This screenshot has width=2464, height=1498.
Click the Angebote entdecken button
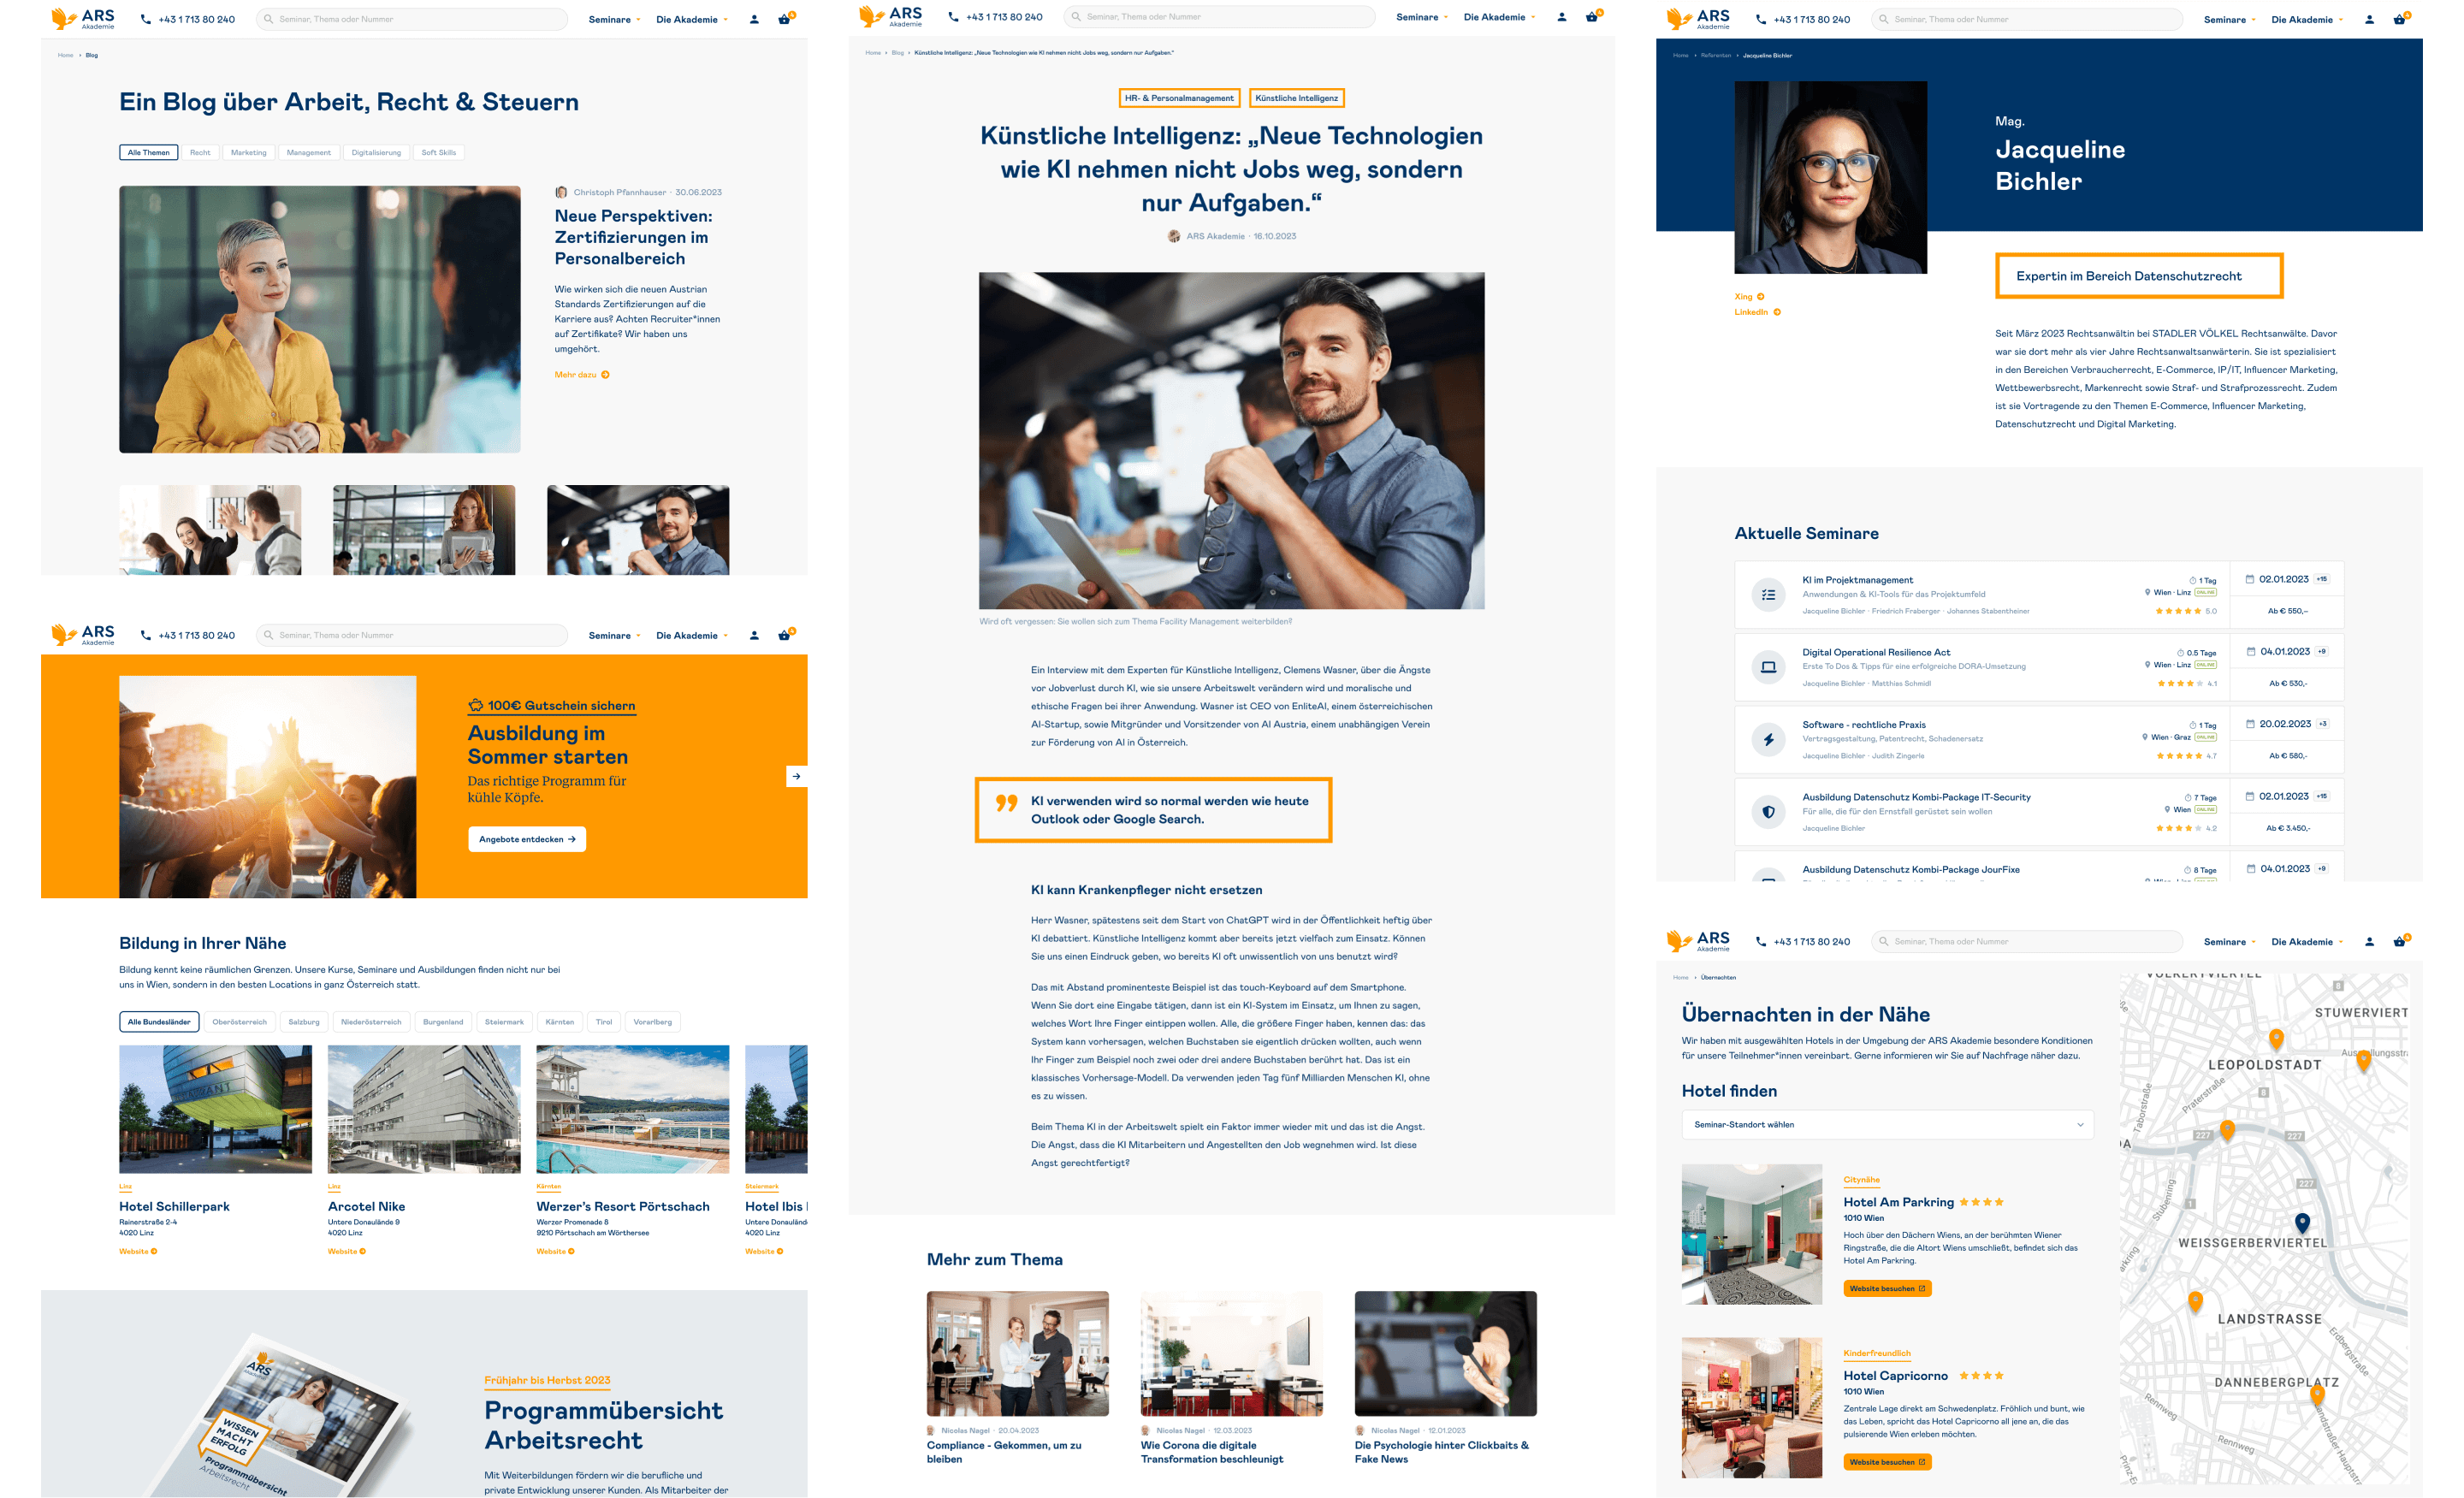[527, 839]
